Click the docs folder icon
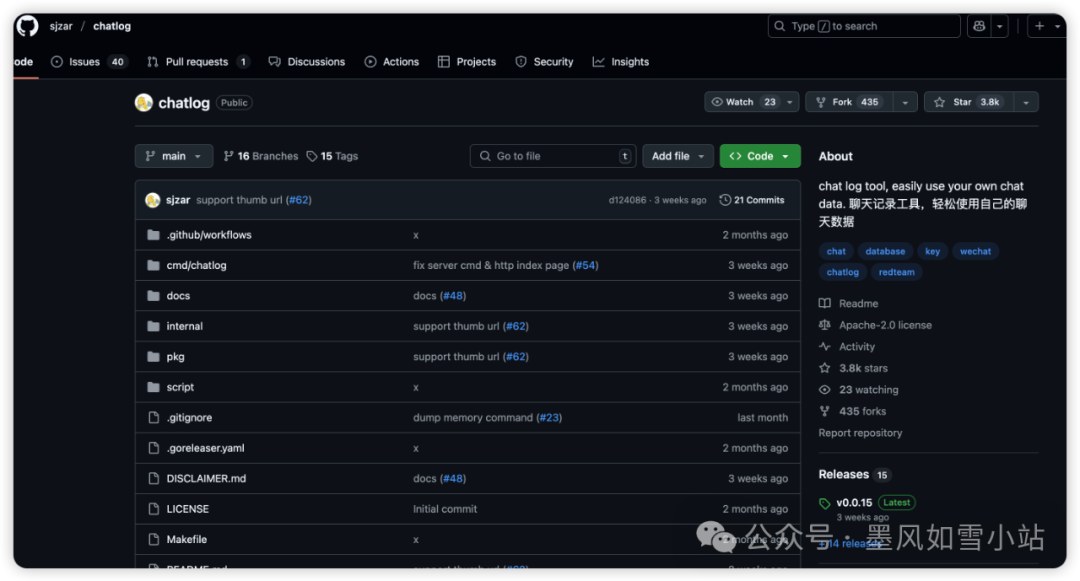1080x581 pixels. pos(154,295)
